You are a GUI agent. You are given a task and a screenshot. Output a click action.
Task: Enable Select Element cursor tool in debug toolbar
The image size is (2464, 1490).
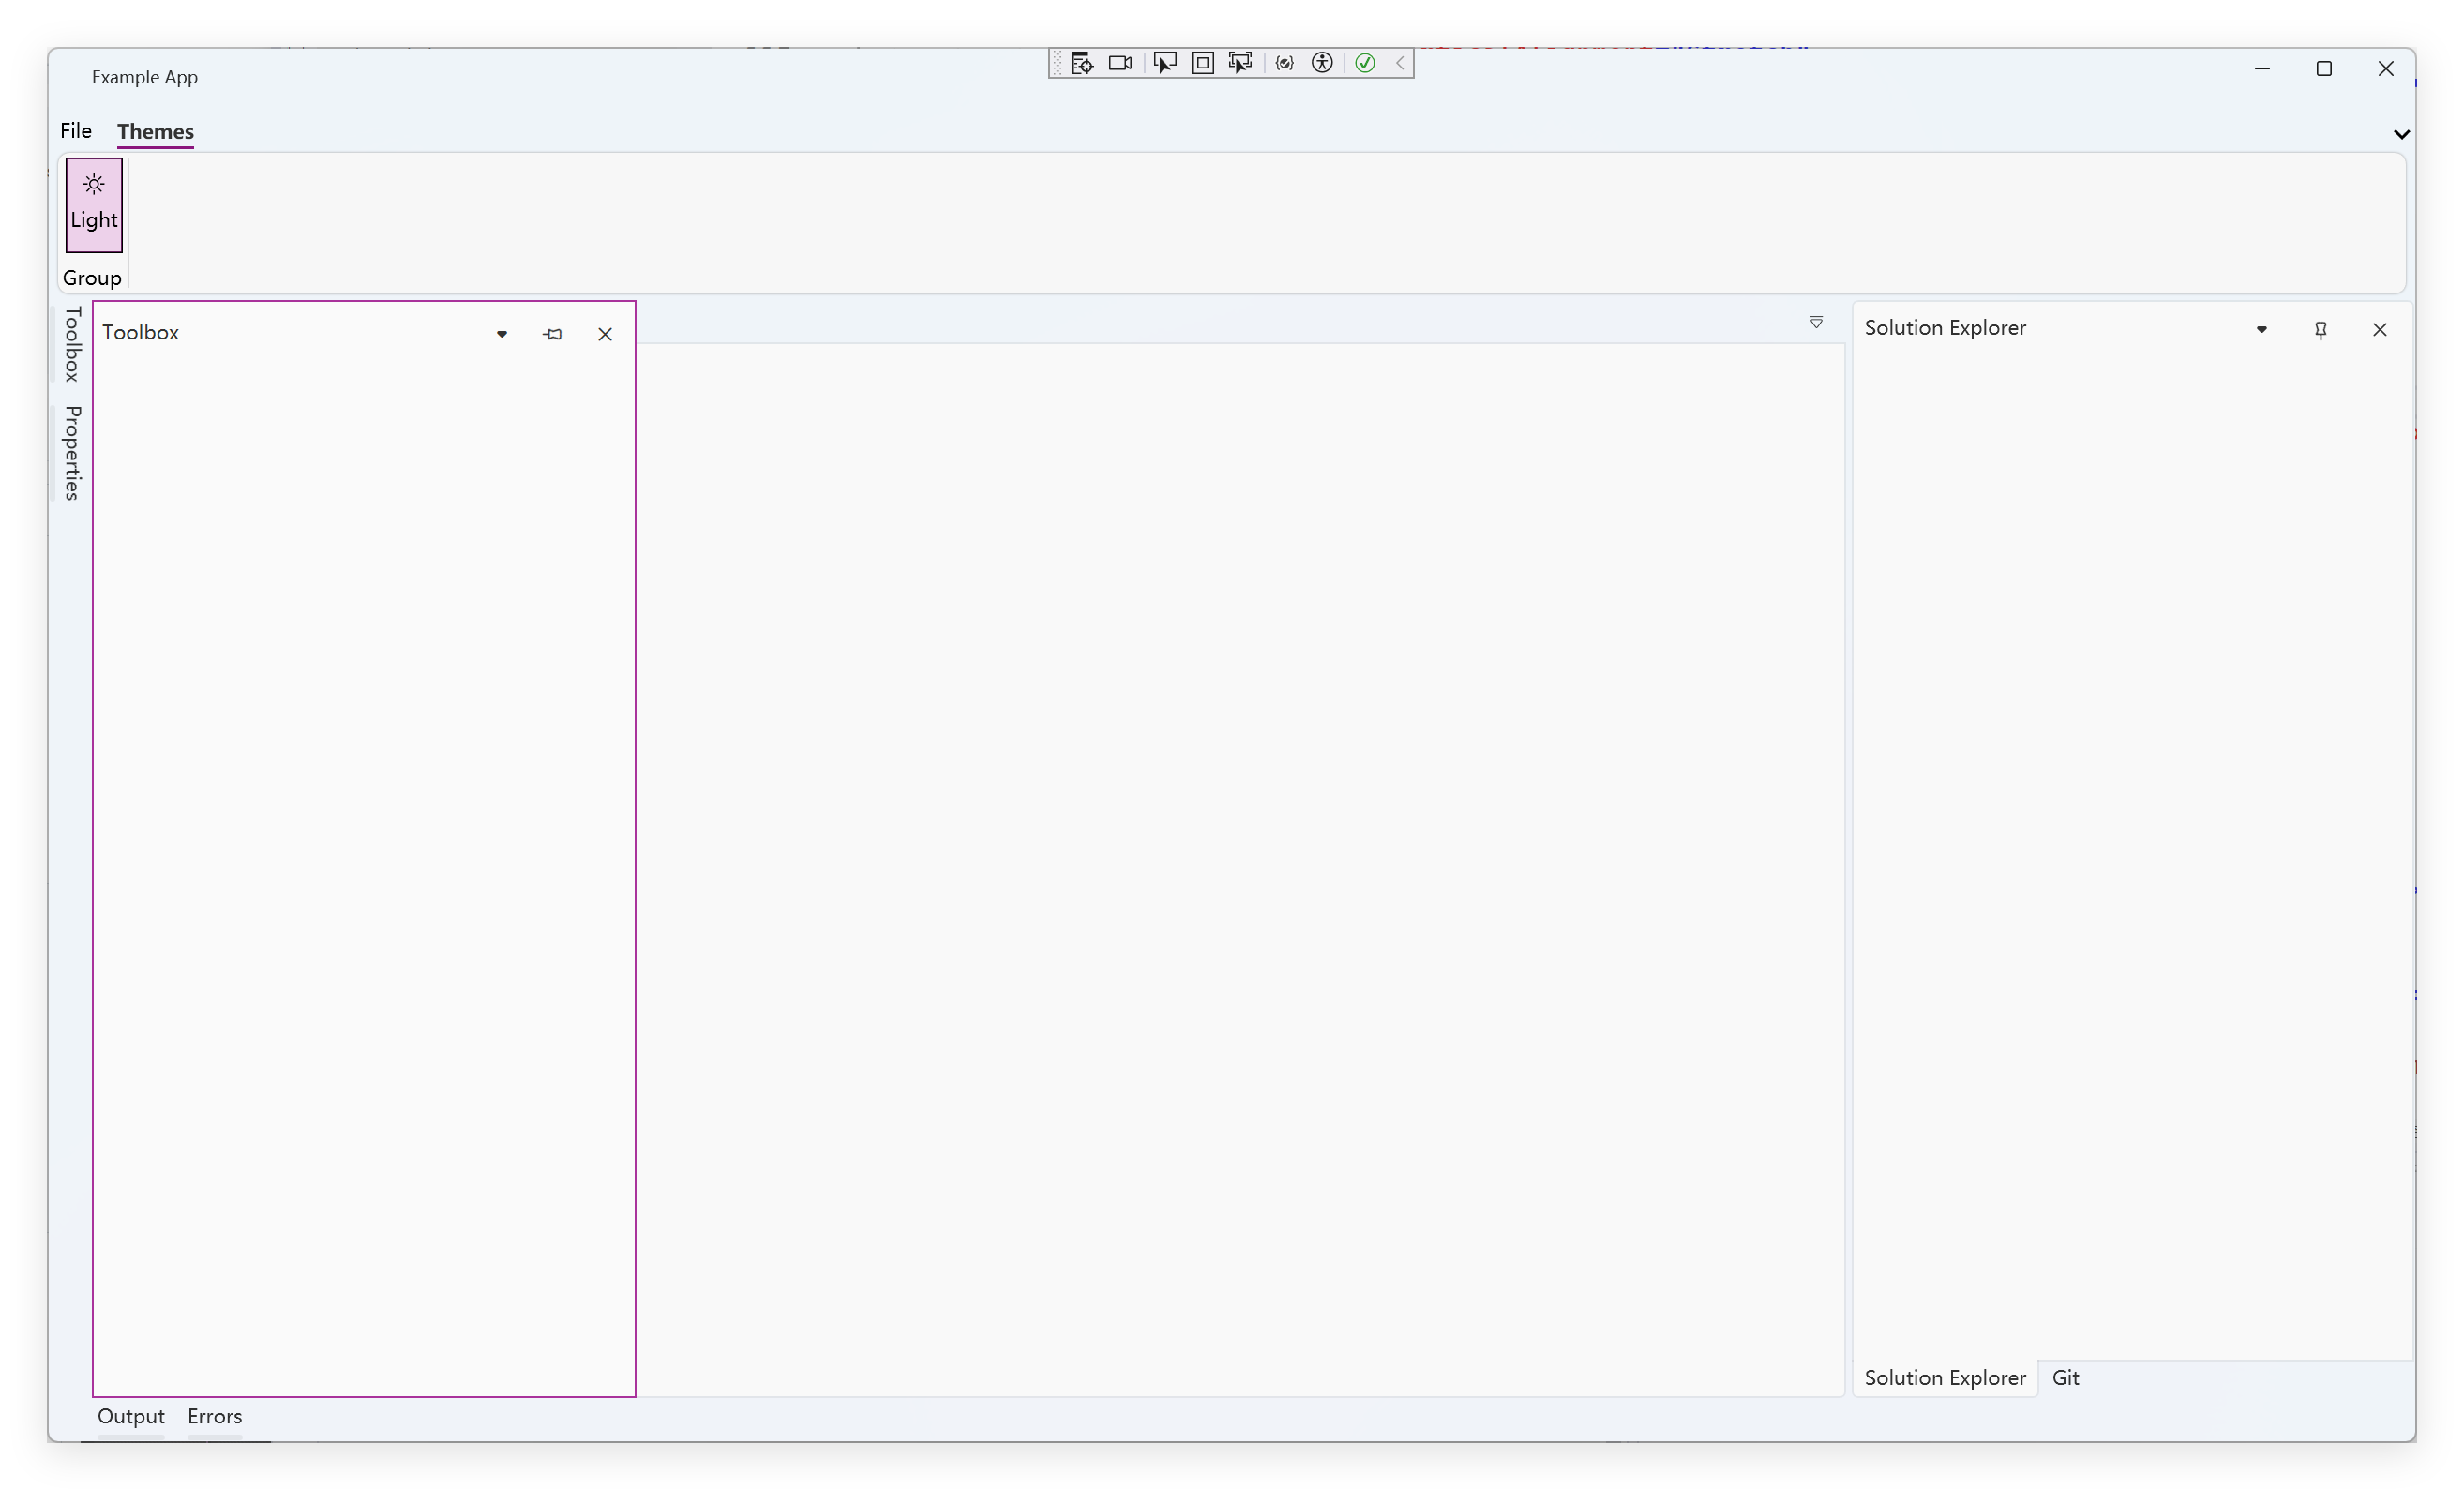[x=1165, y=63]
